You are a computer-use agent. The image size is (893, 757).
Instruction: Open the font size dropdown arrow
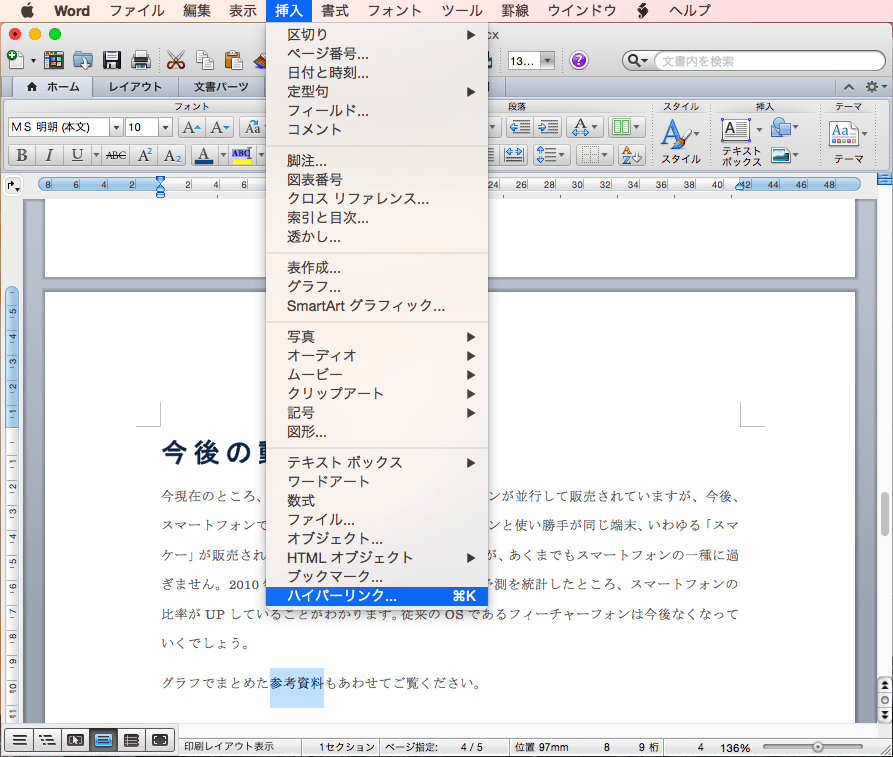pos(165,128)
